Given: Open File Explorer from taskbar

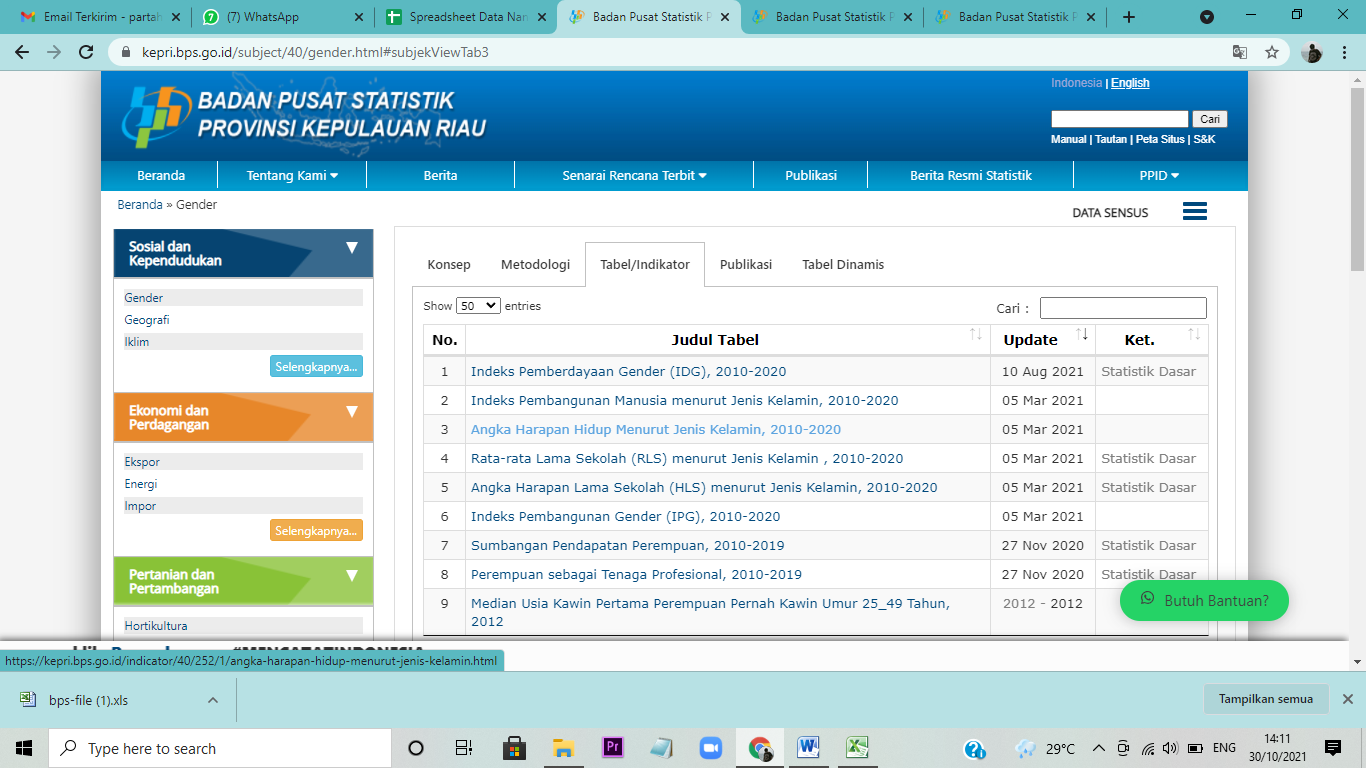Looking at the screenshot, I should (563, 748).
